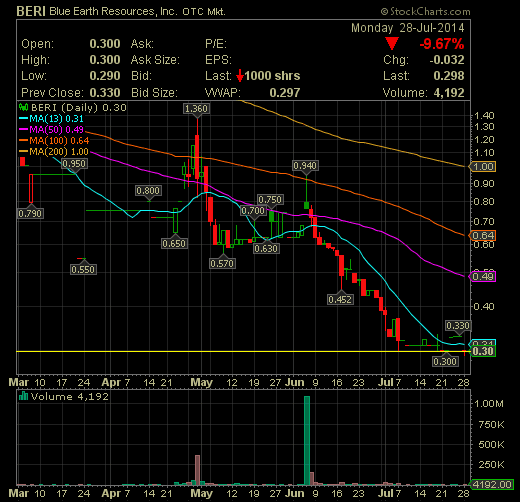Click the cyan MA(13) legend line swatch
Viewport: 520px width, 502px height.
(x=24, y=118)
